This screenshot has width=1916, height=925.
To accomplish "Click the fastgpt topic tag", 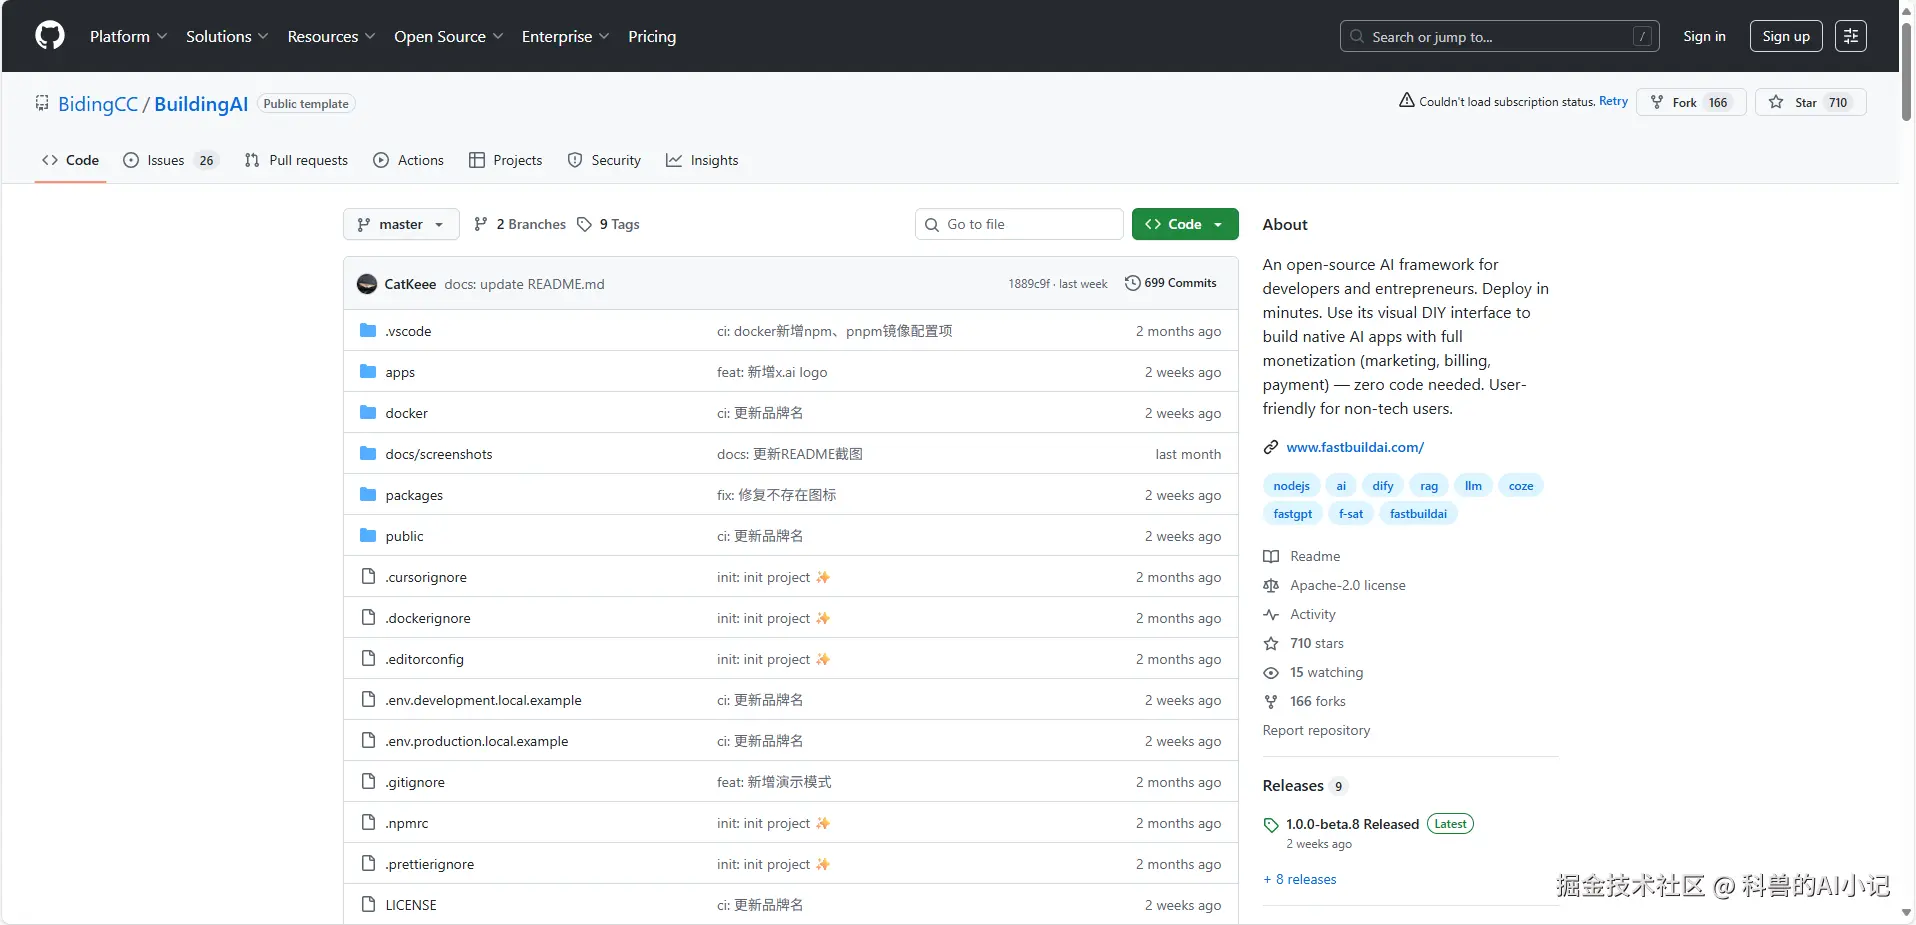I will coord(1293,514).
